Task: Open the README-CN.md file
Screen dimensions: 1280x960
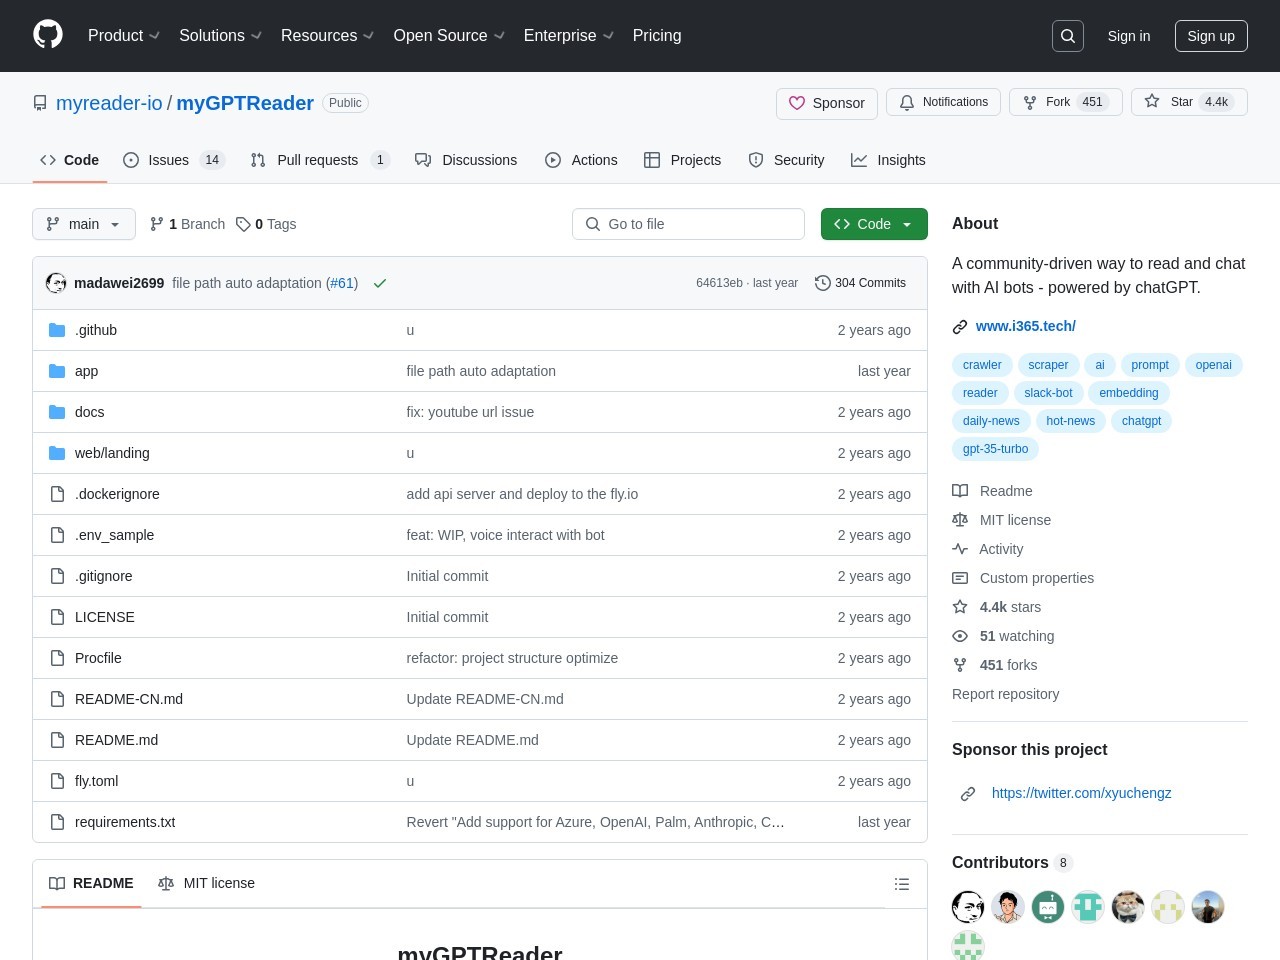Action: pos(129,699)
